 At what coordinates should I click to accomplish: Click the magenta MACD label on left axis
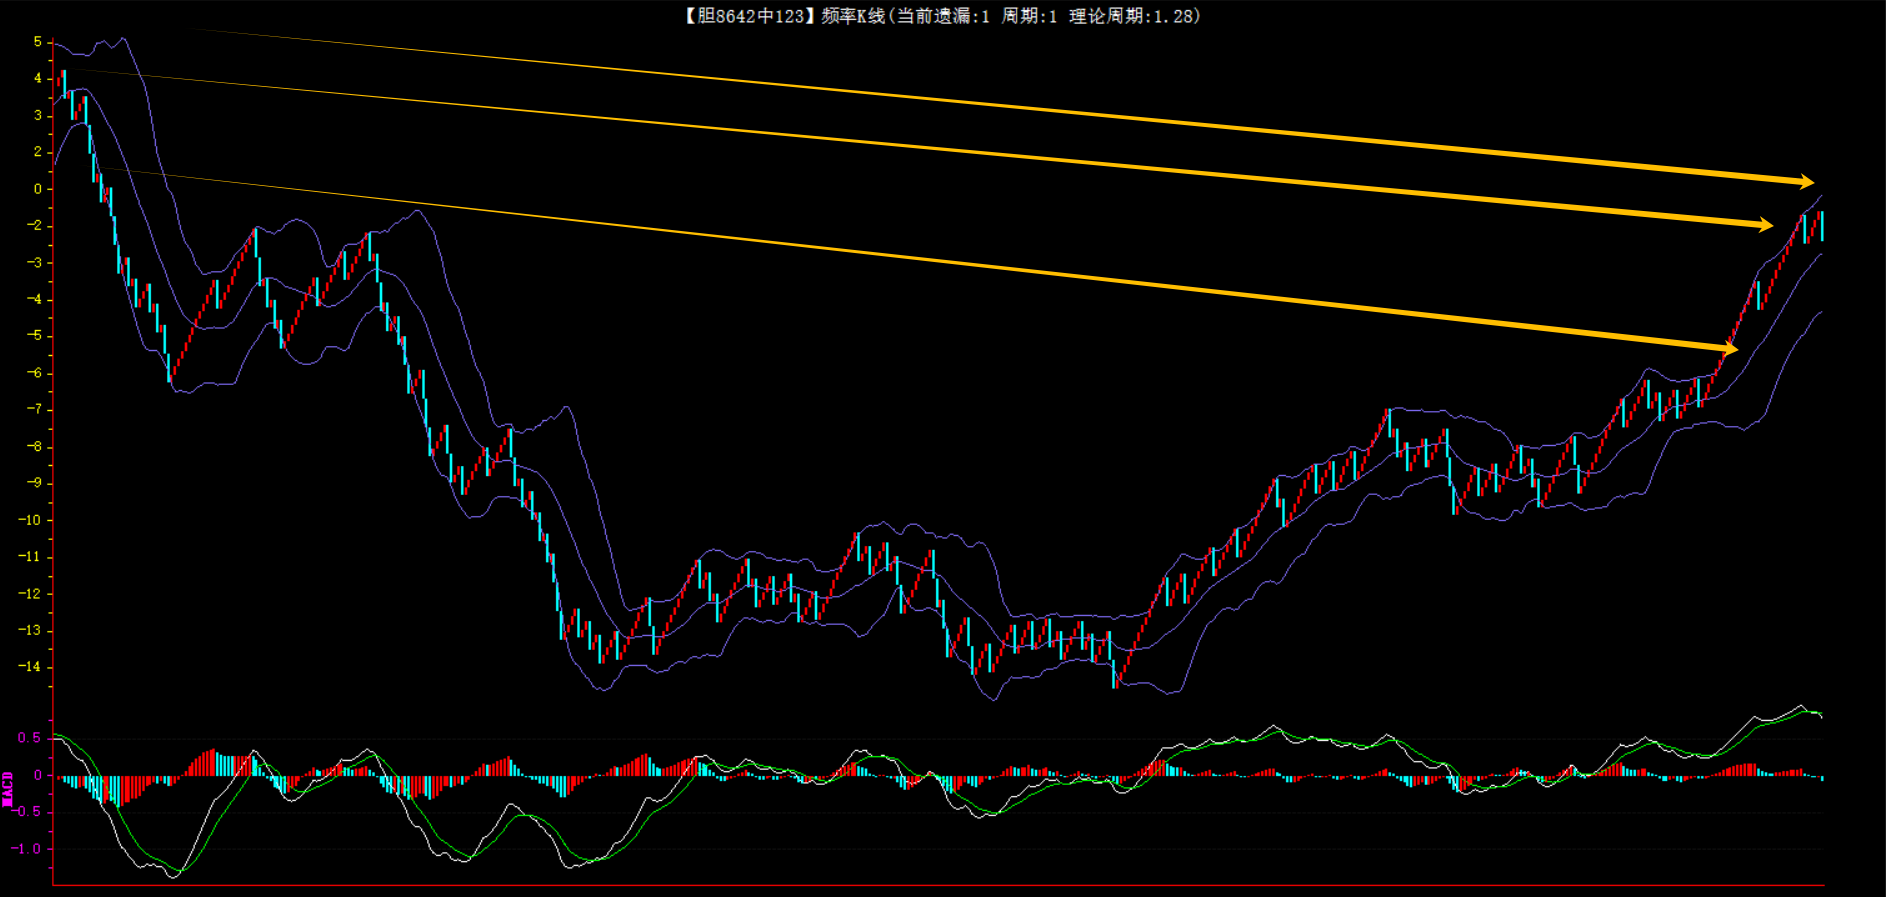(x=8, y=789)
